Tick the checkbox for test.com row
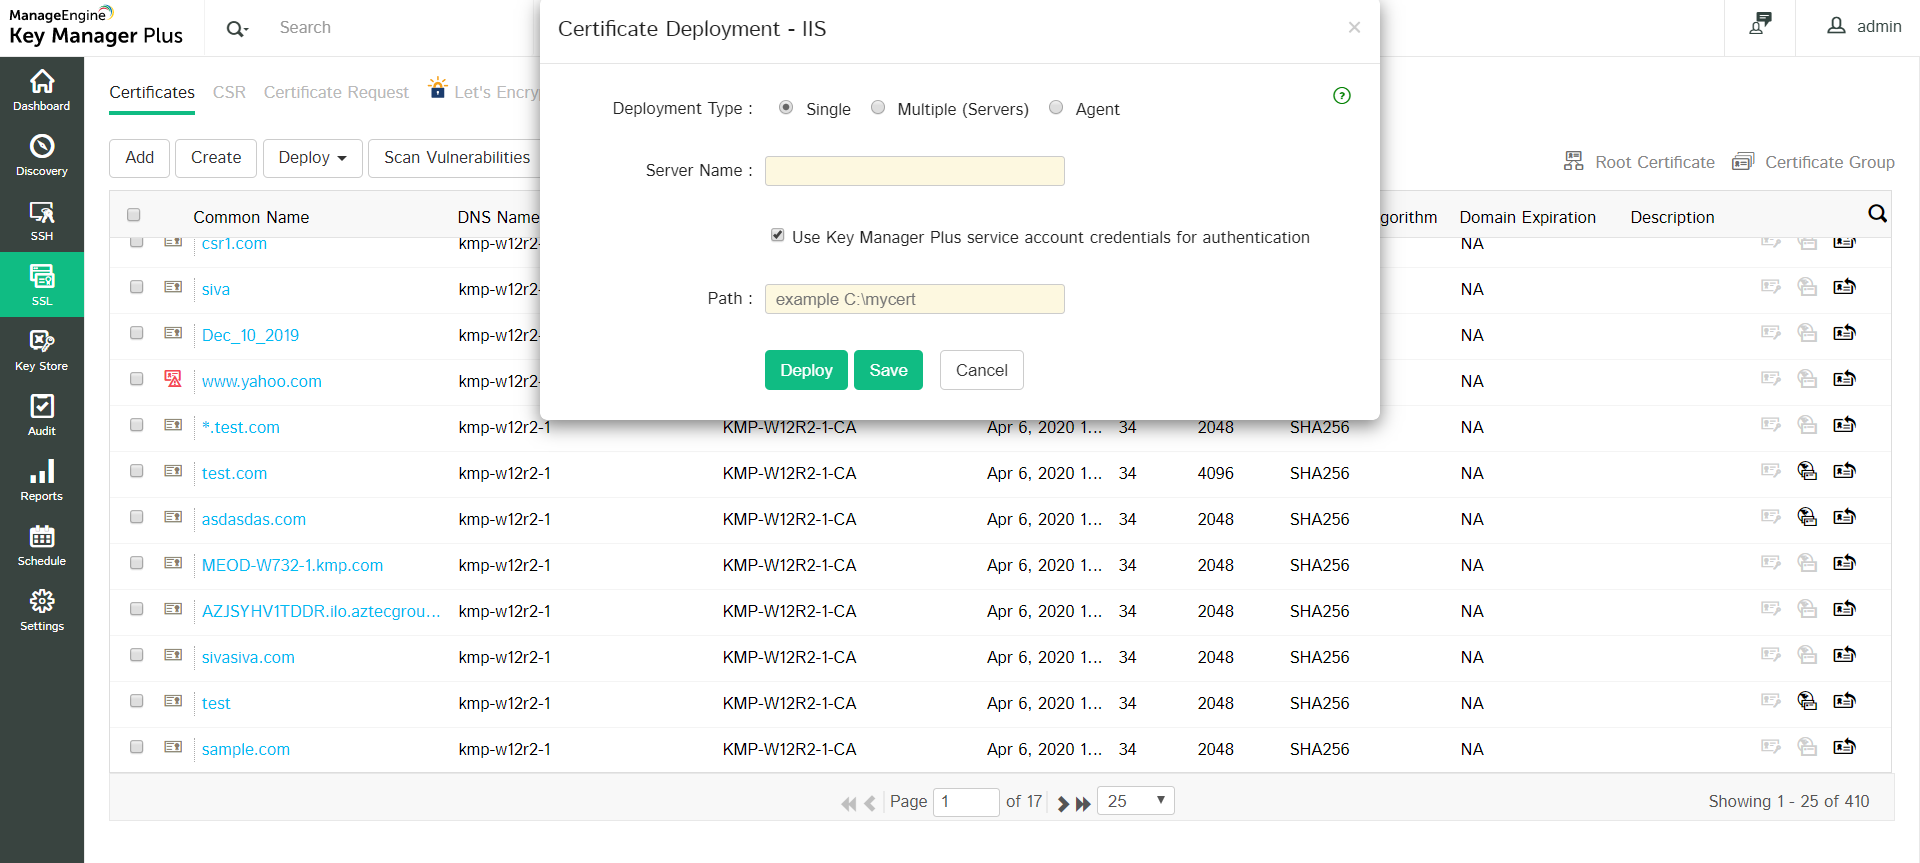The height and width of the screenshot is (863, 1920). pyautogui.click(x=137, y=471)
